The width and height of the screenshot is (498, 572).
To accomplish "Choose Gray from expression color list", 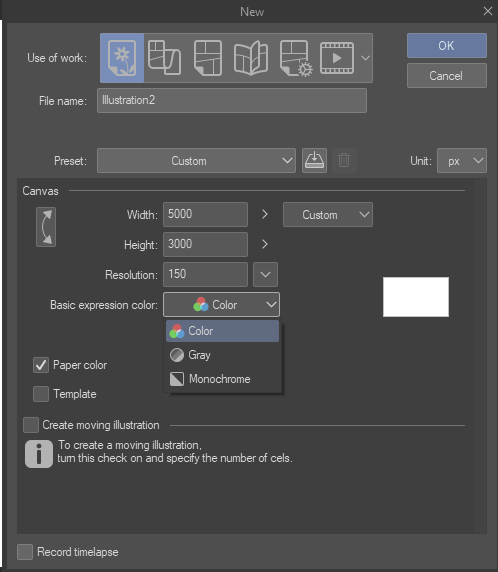I will coord(222,355).
